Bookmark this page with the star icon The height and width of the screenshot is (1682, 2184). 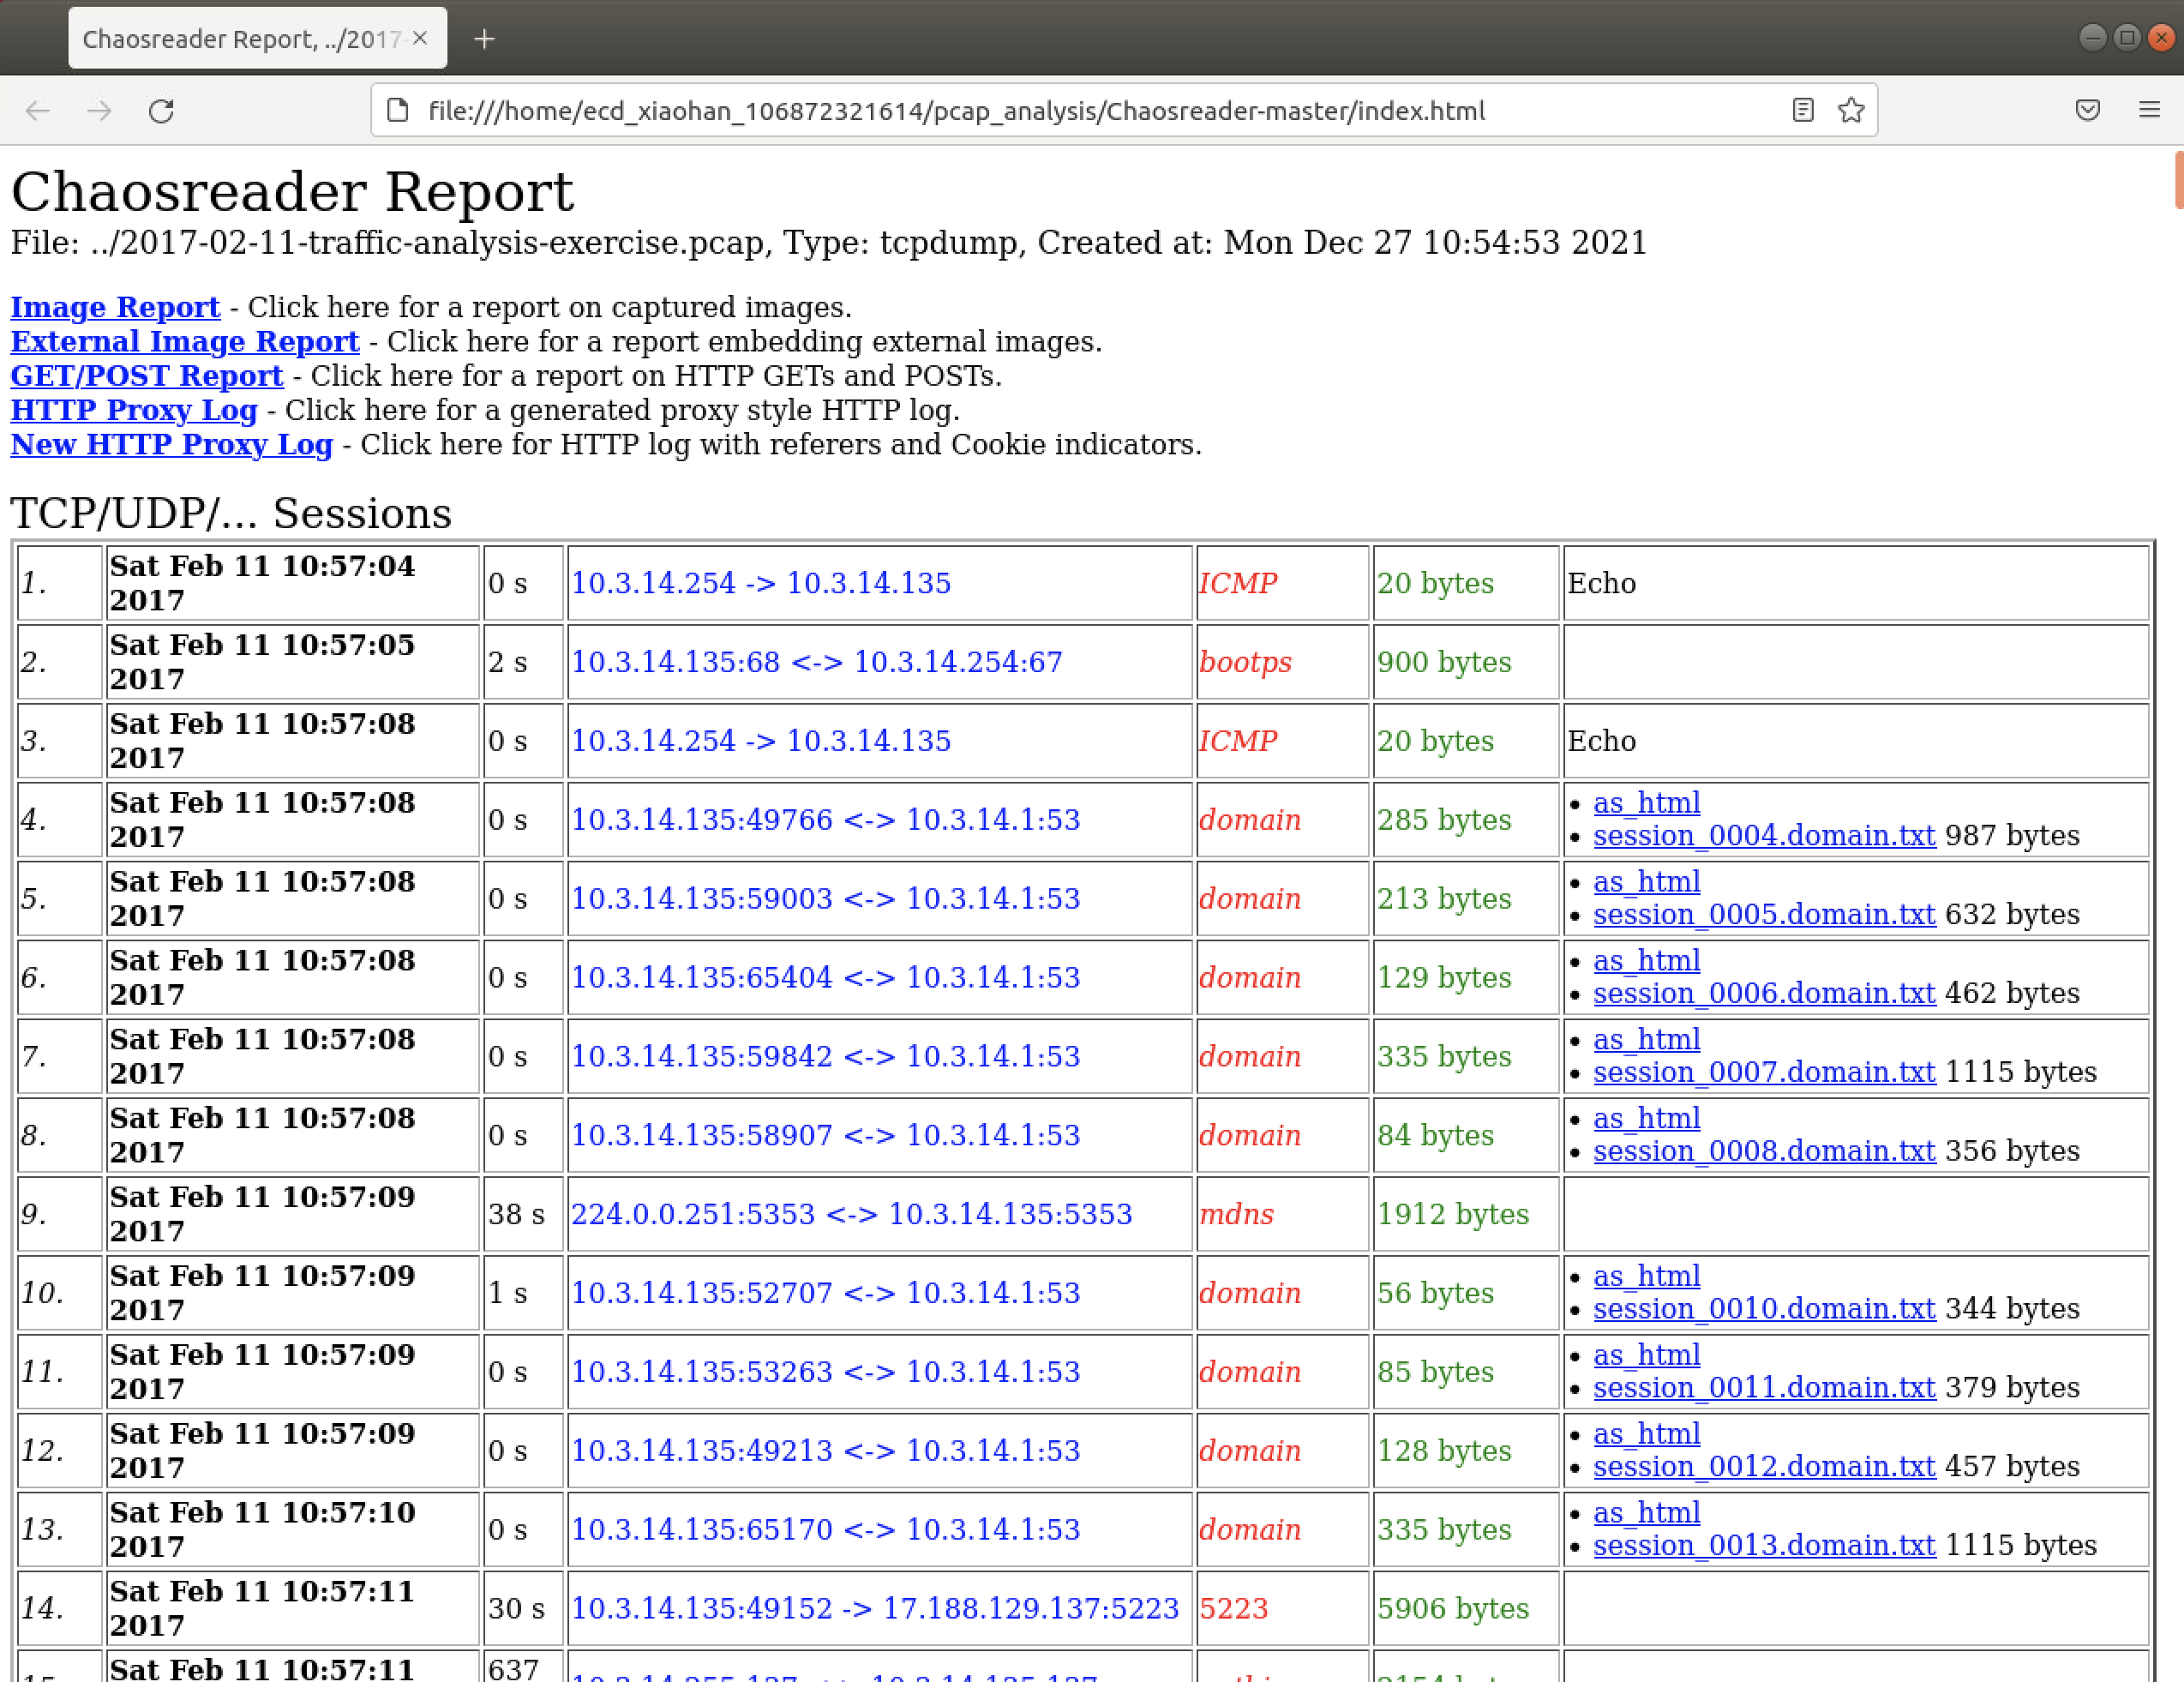click(1850, 110)
